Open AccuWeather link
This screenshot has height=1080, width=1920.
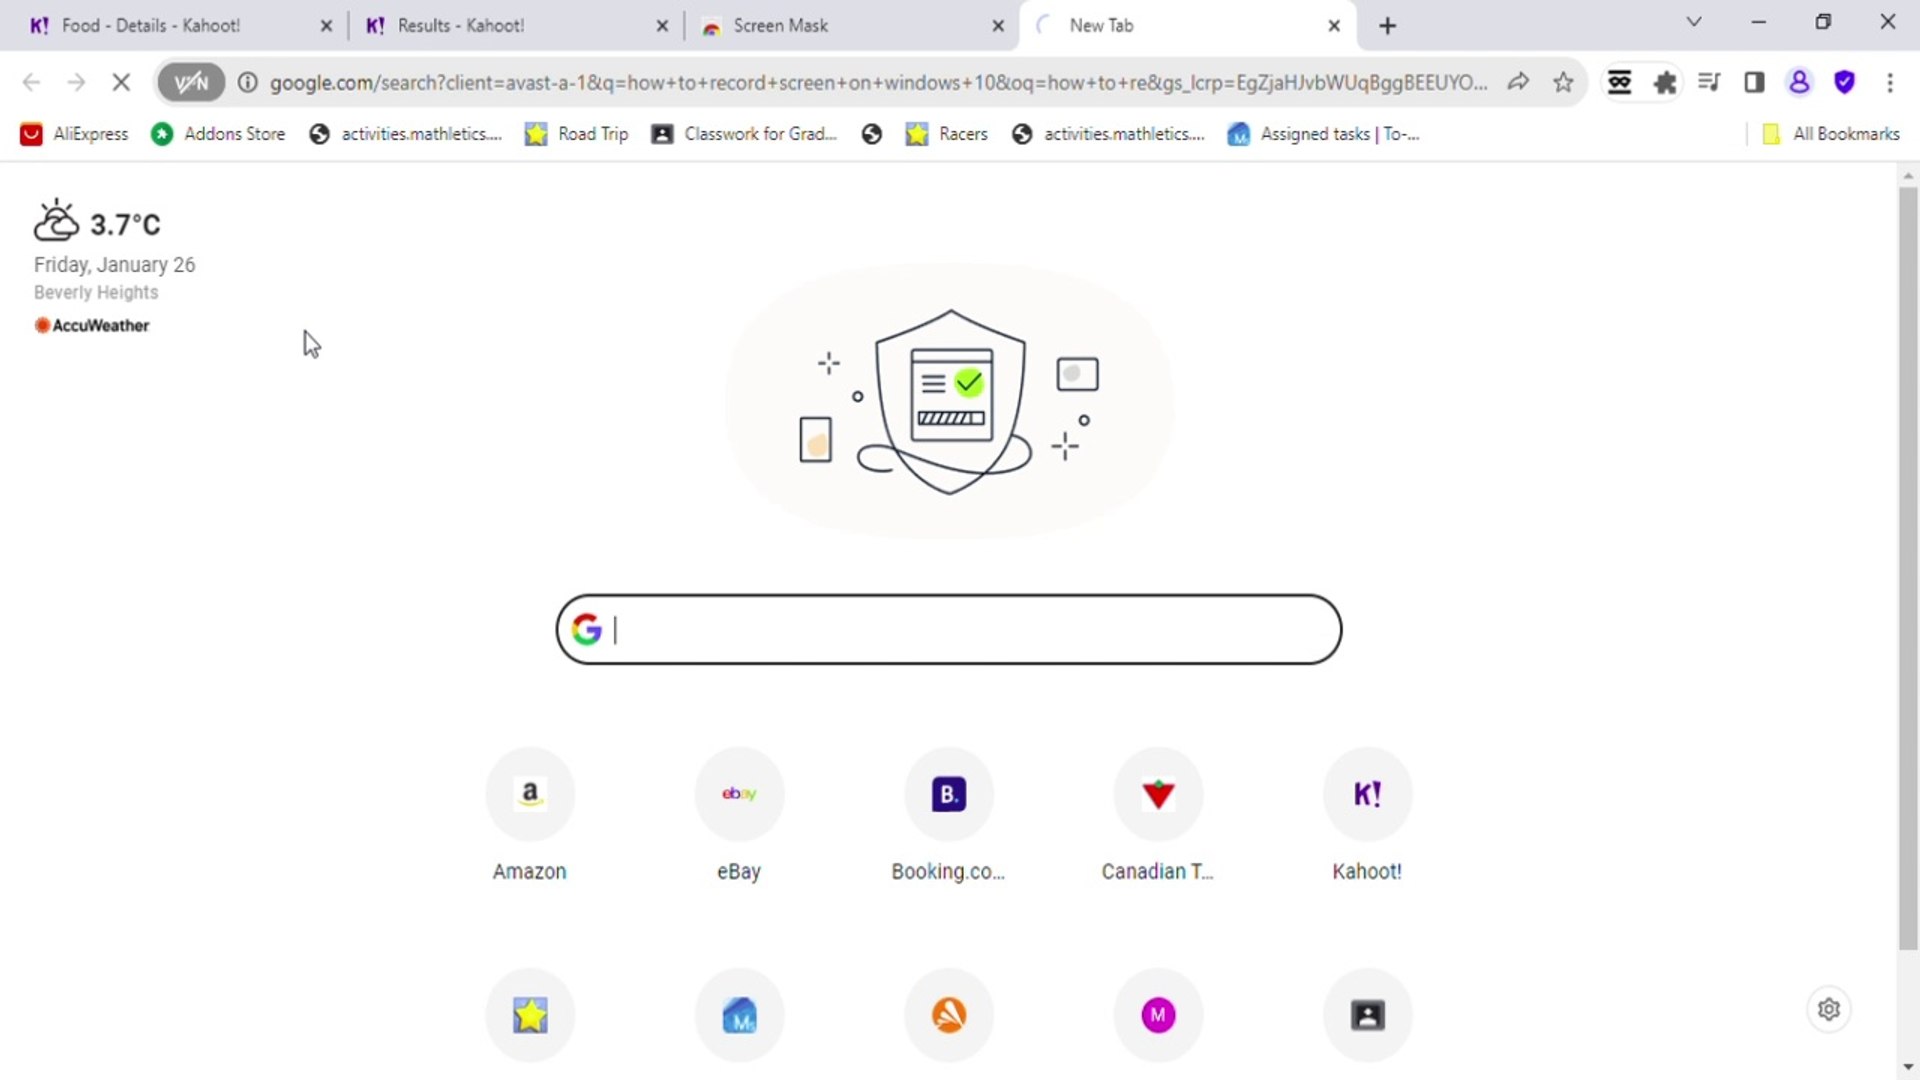coord(92,325)
